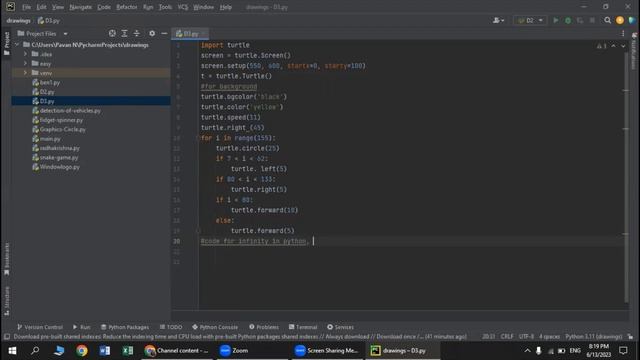Open the Edit menu

pos(41,7)
